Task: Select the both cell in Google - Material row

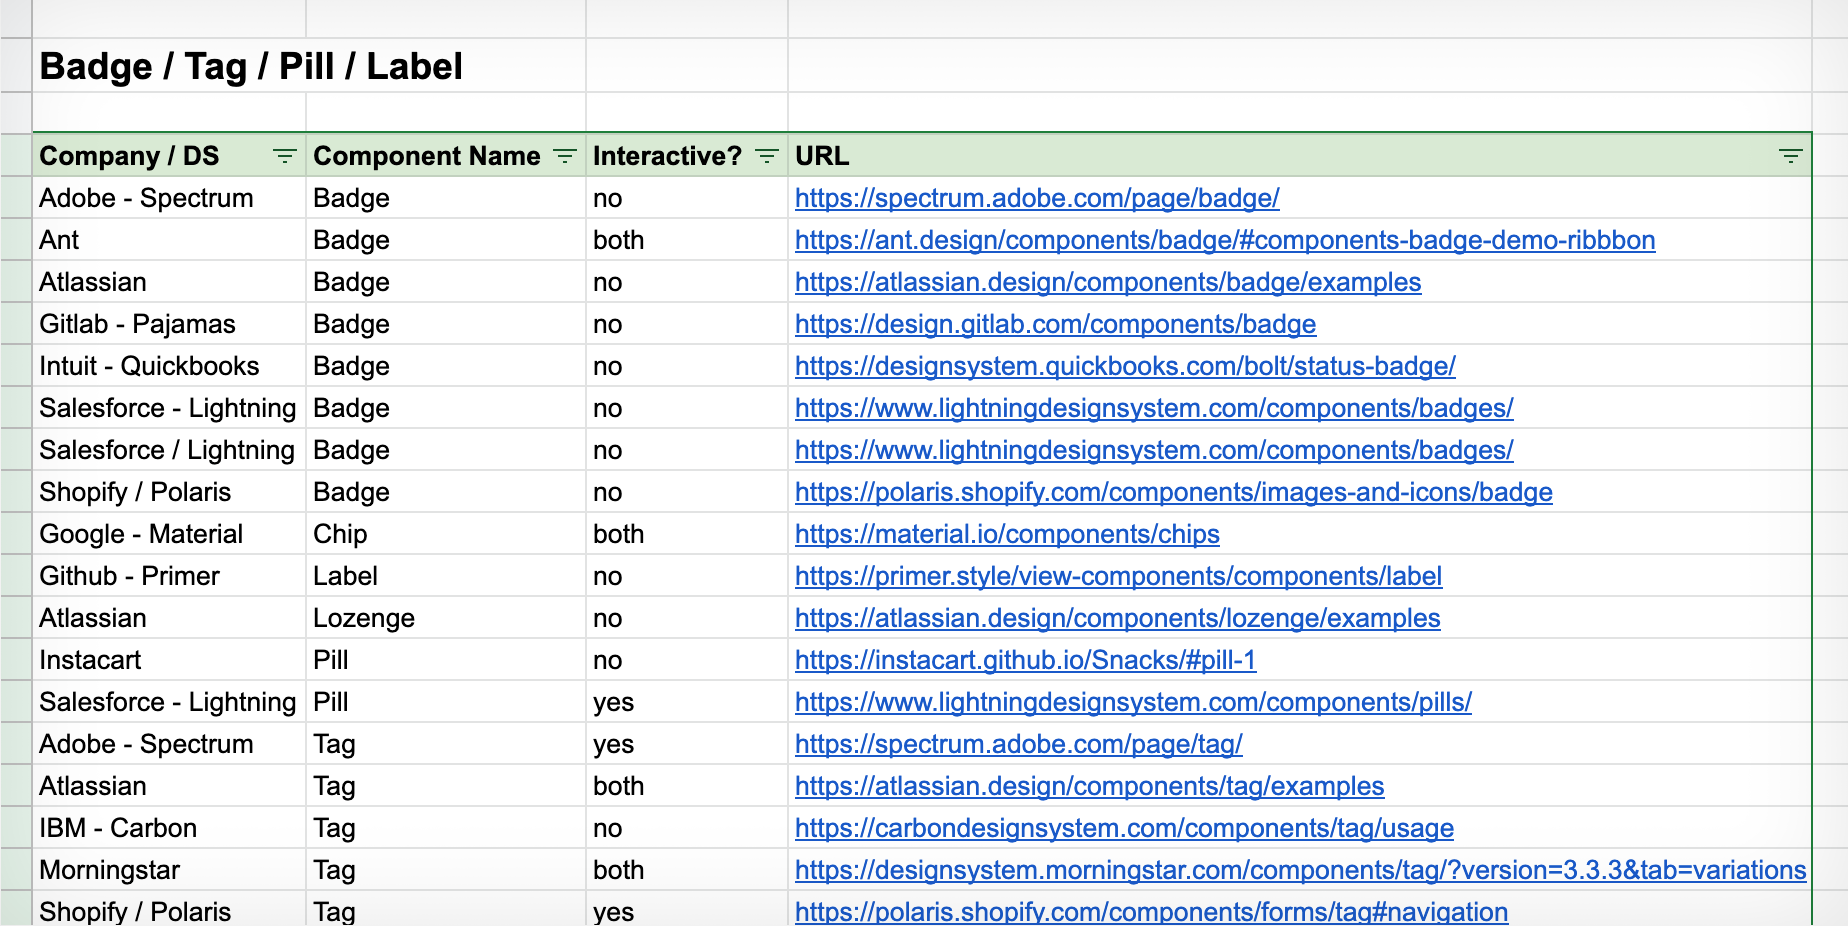Action: [687, 534]
